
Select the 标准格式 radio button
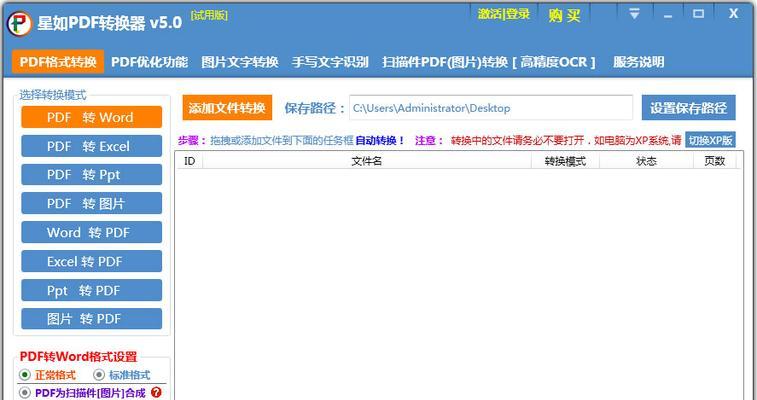tap(99, 375)
